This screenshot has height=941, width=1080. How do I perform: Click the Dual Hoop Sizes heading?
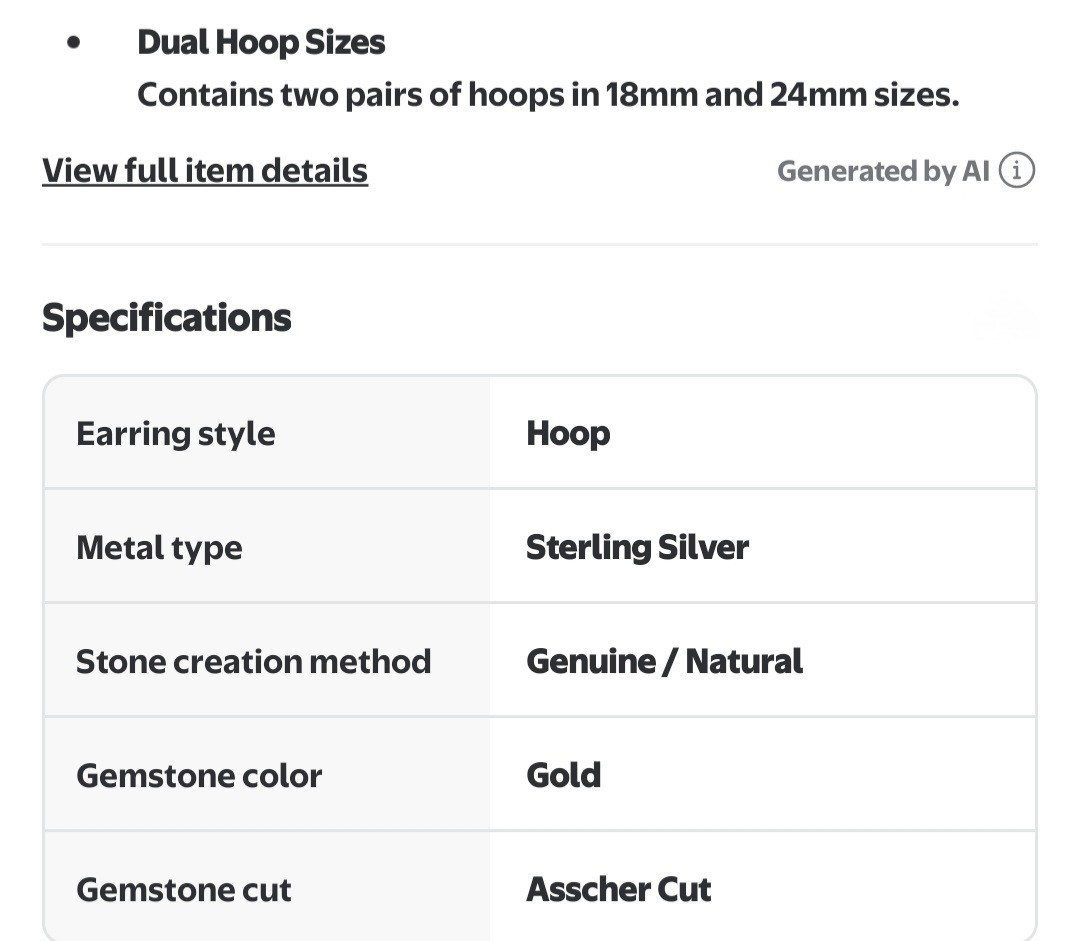261,42
